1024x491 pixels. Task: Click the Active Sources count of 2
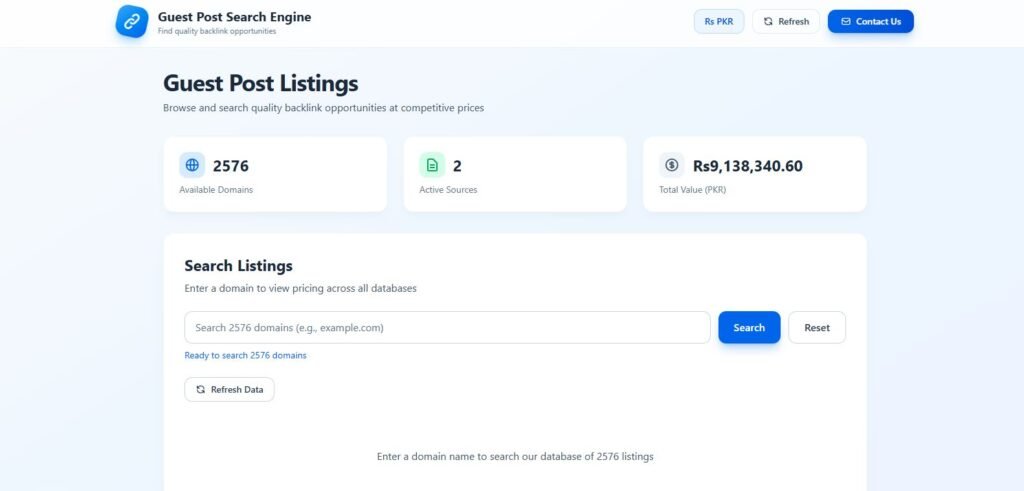[x=457, y=166]
